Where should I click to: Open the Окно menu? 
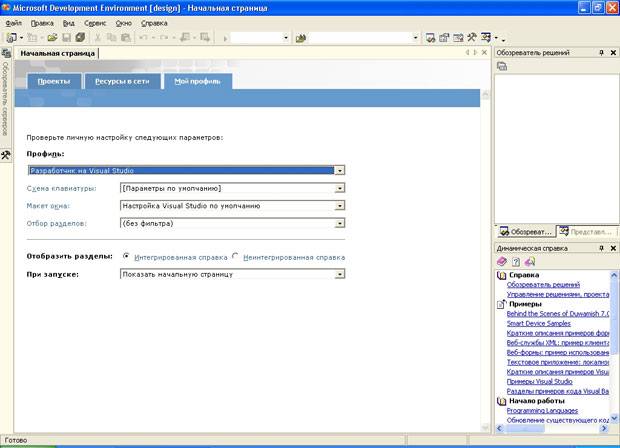pyautogui.click(x=123, y=23)
